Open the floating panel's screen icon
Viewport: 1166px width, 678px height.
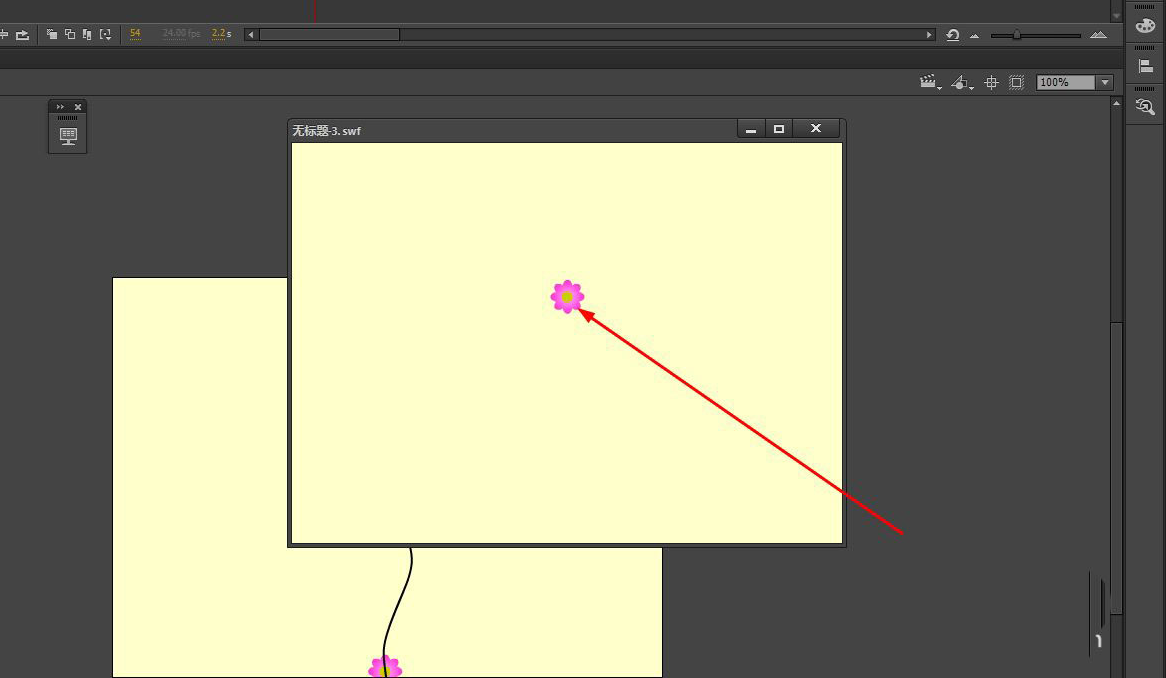pos(68,137)
